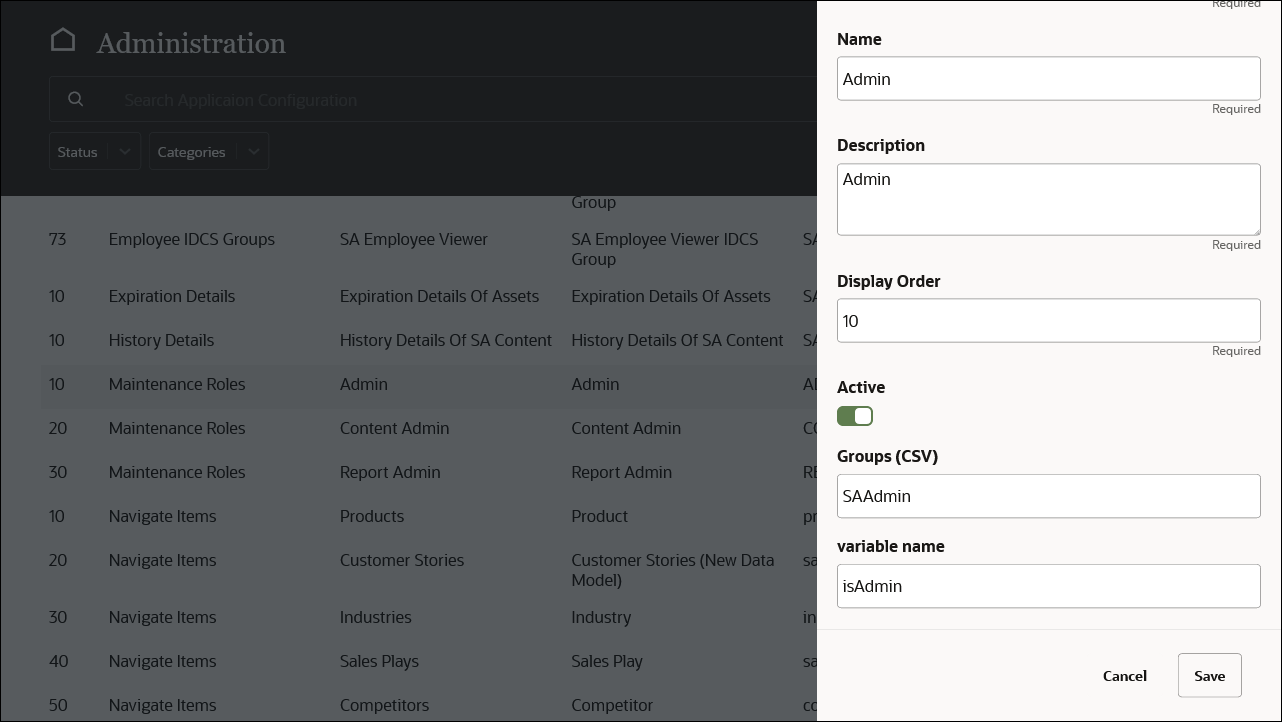The width and height of the screenshot is (1282, 722).
Task: Click the variable name field containing isAdmin
Action: tap(1048, 586)
